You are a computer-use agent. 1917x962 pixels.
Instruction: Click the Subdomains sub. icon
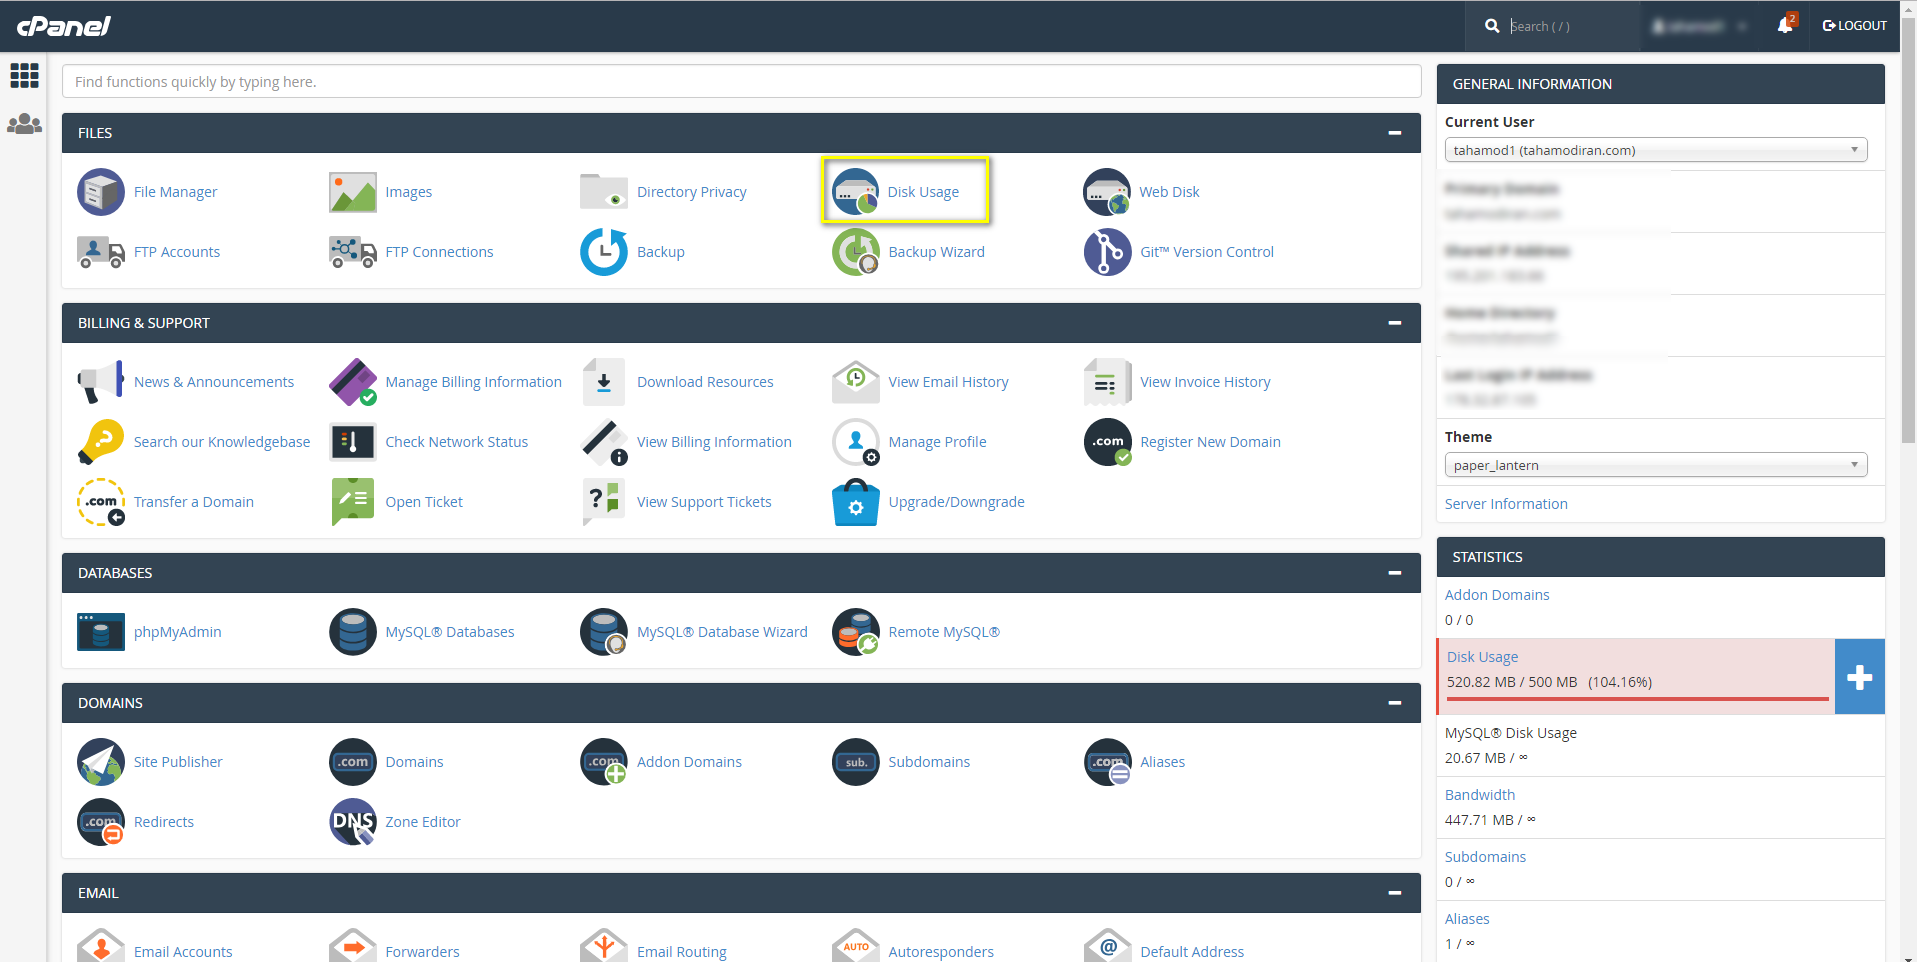point(856,762)
